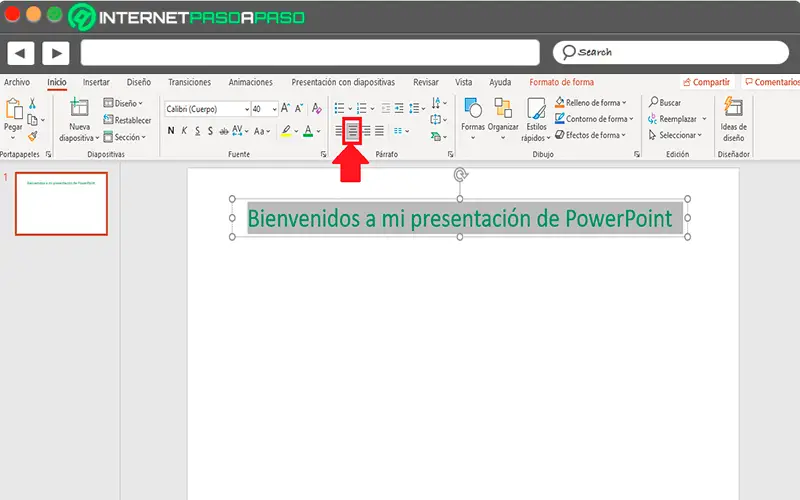Switch to the Insertar tab

pyautogui.click(x=96, y=82)
